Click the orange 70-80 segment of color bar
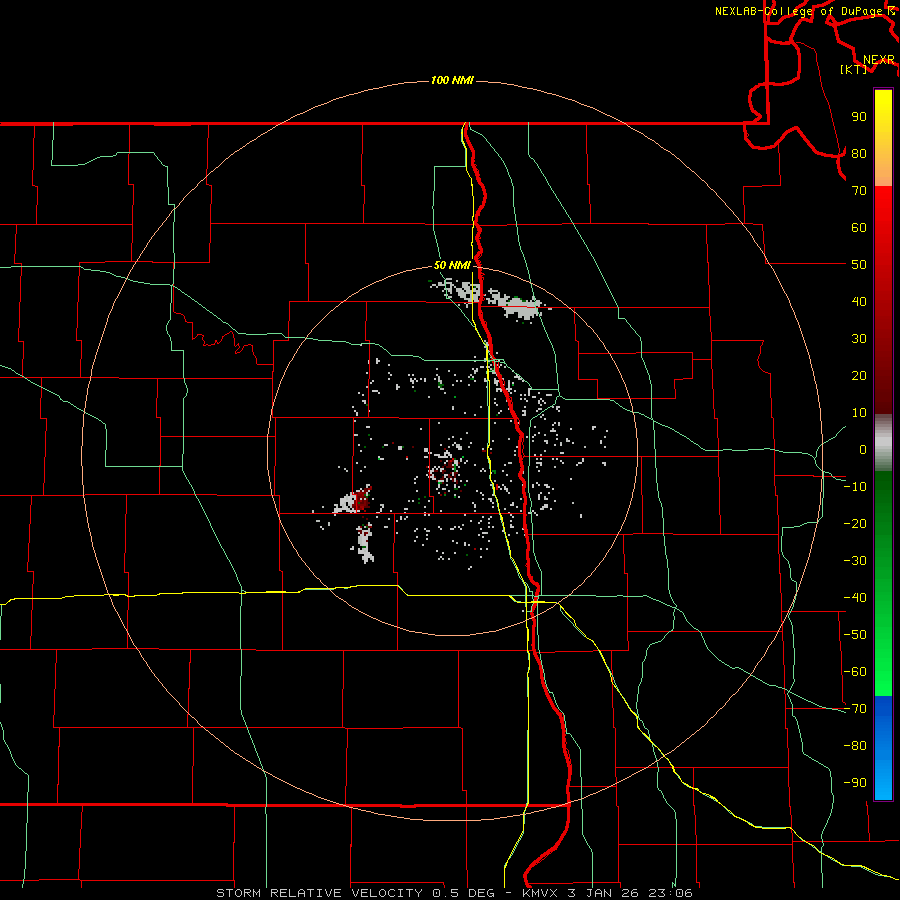 click(883, 169)
